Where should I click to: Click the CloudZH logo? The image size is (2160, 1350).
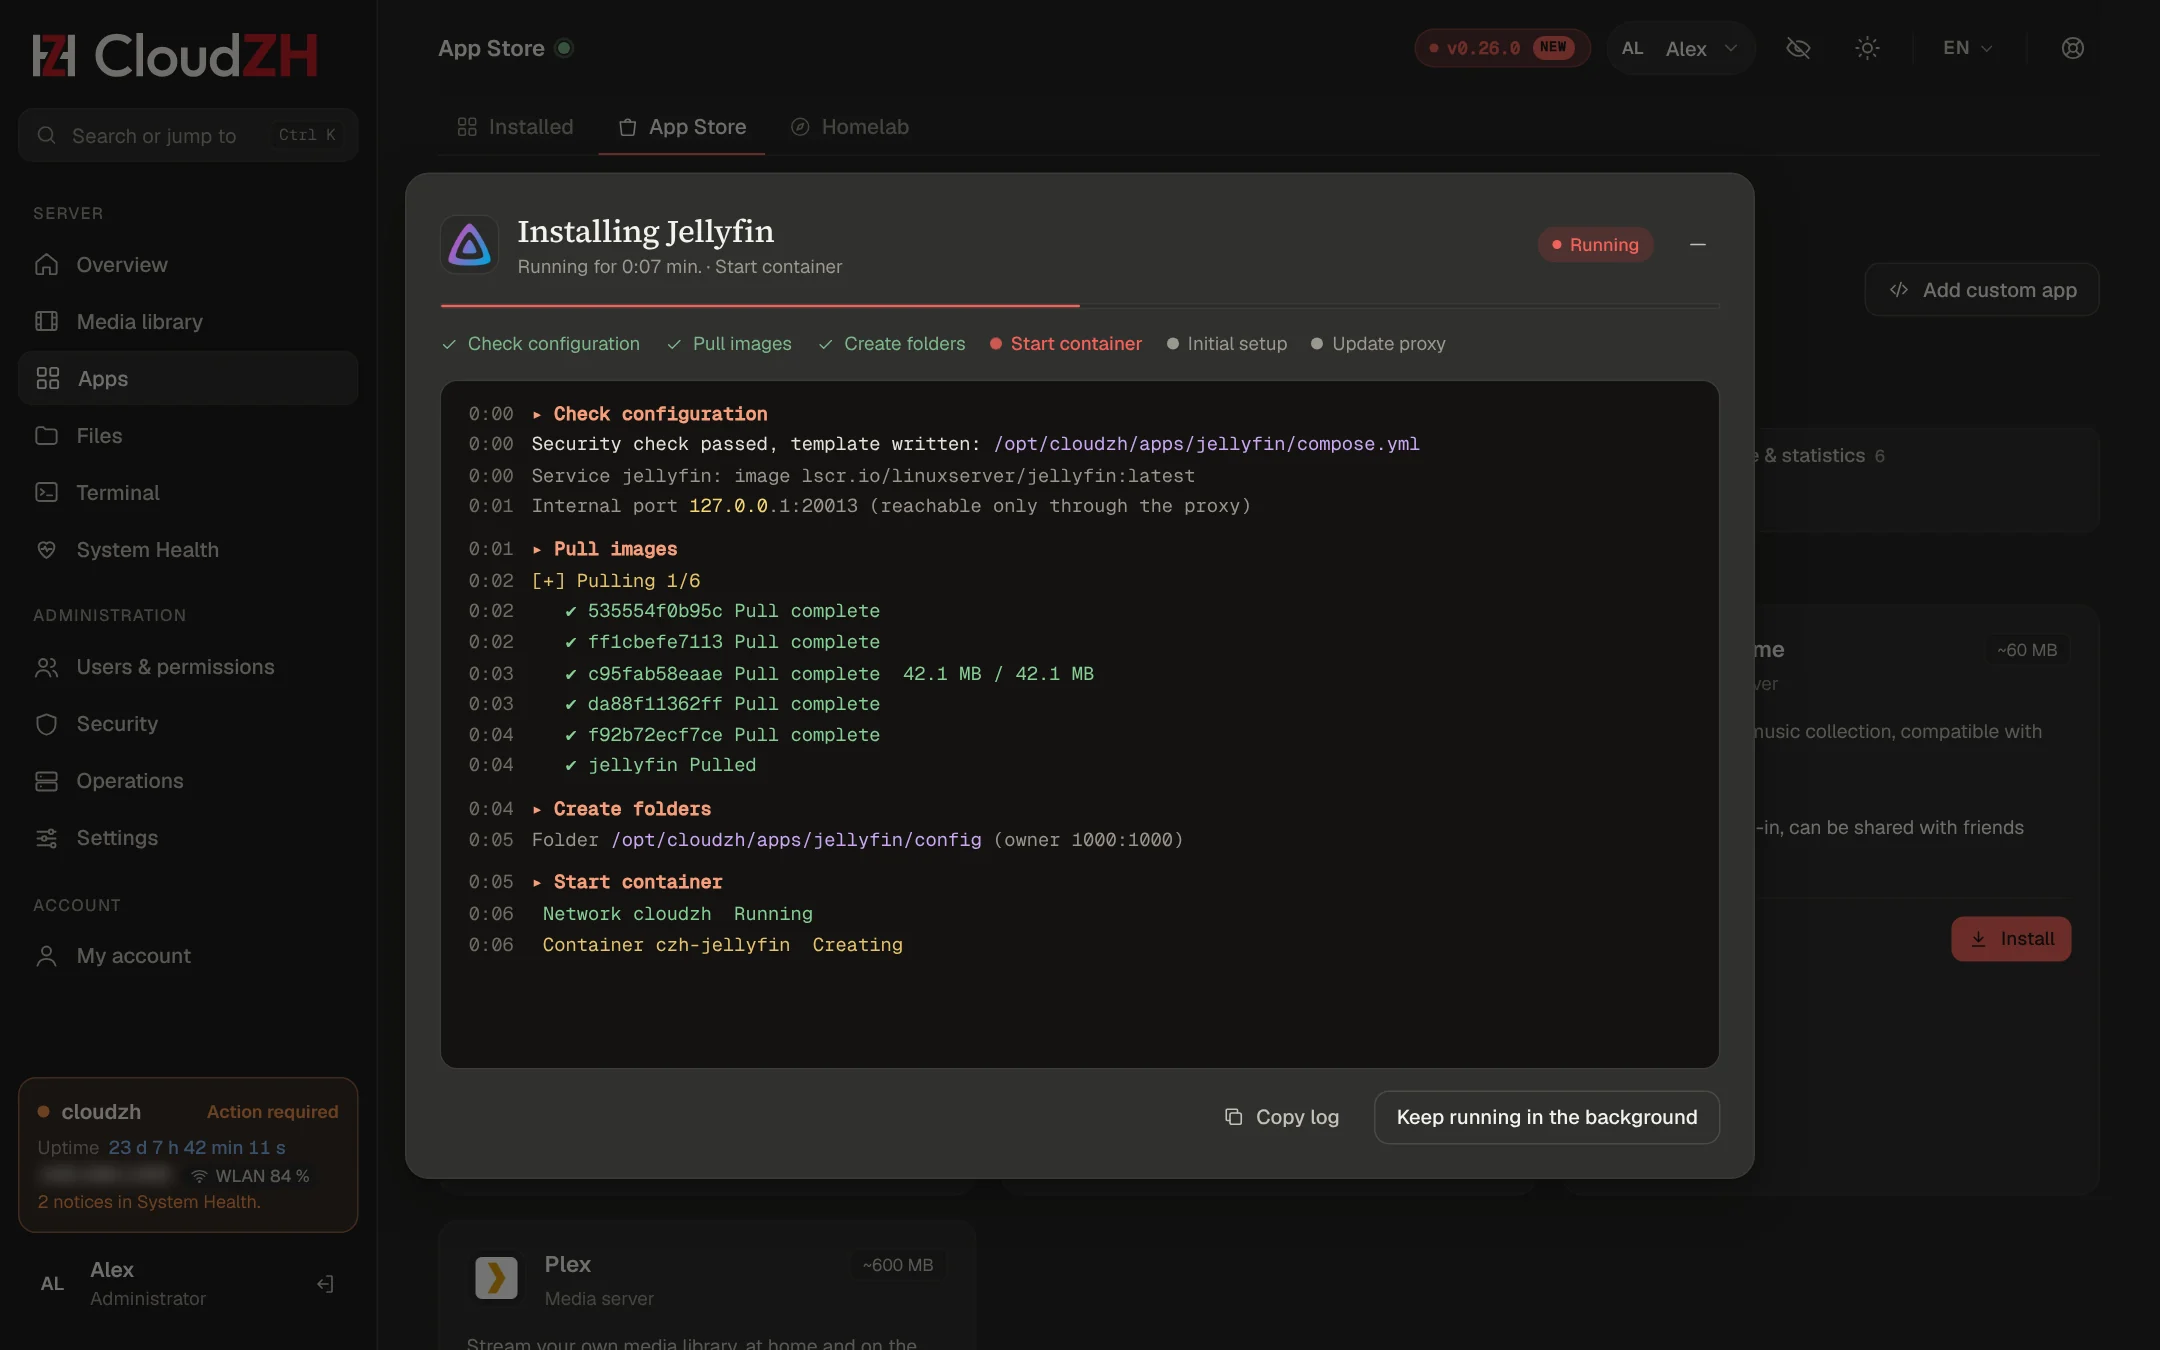[175, 55]
